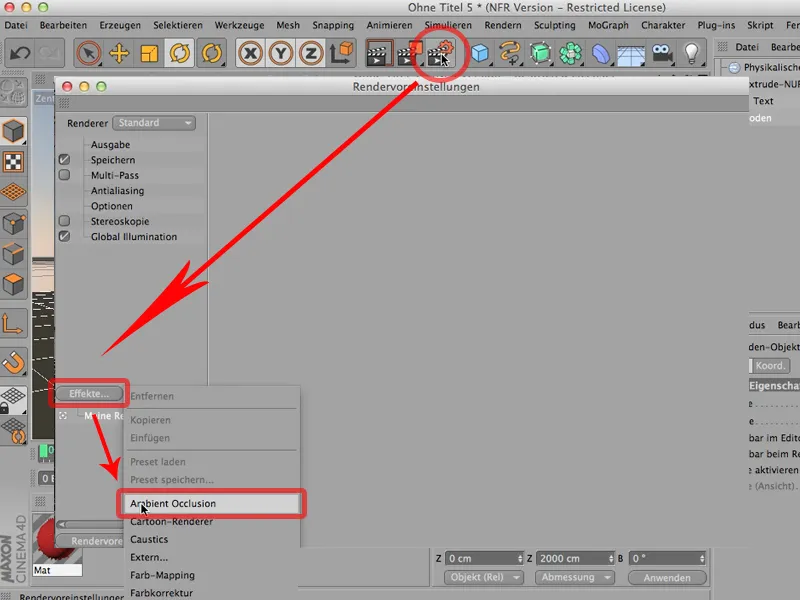The height and width of the screenshot is (600, 800).
Task: Click the locked workplane icon
Action: tap(14, 401)
